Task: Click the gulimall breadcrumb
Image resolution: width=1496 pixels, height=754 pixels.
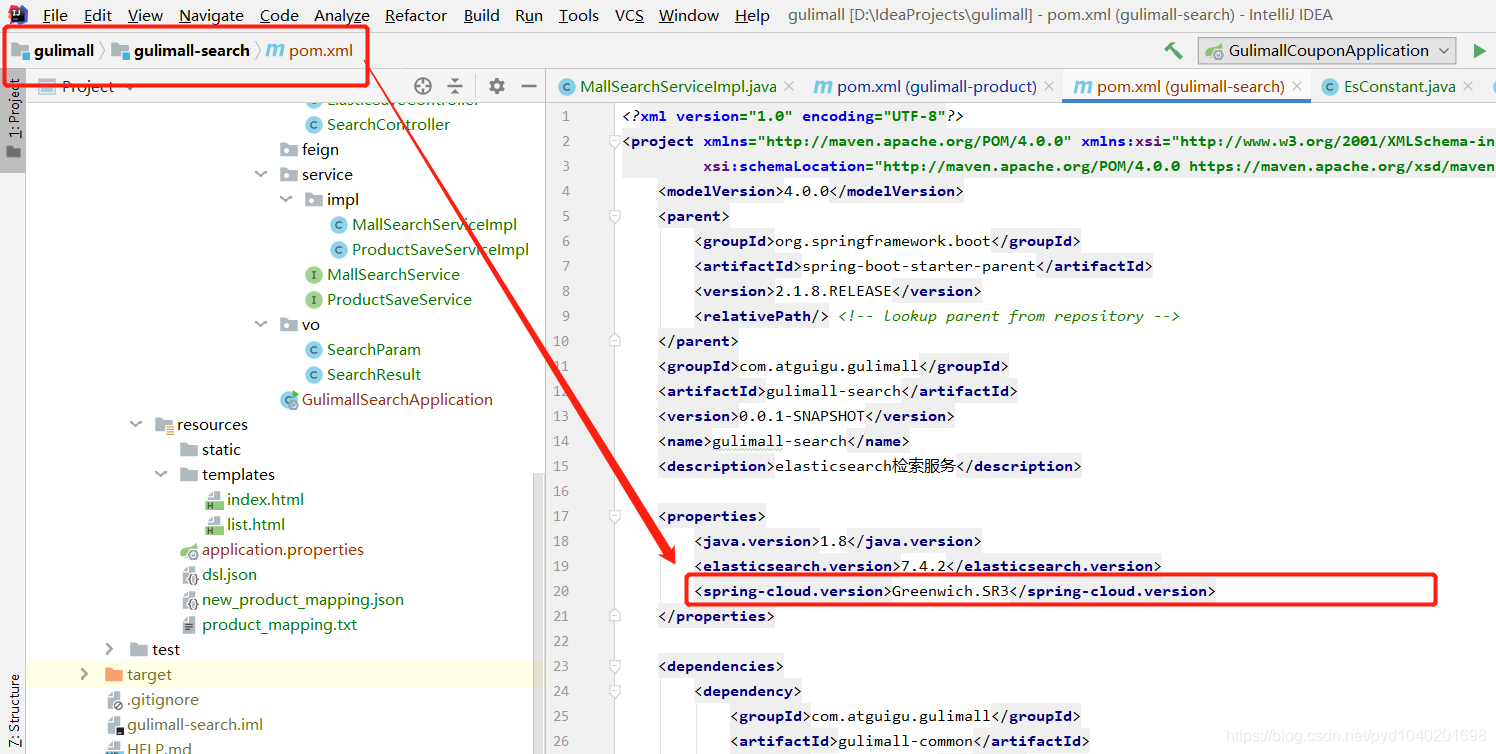Action: (53, 50)
